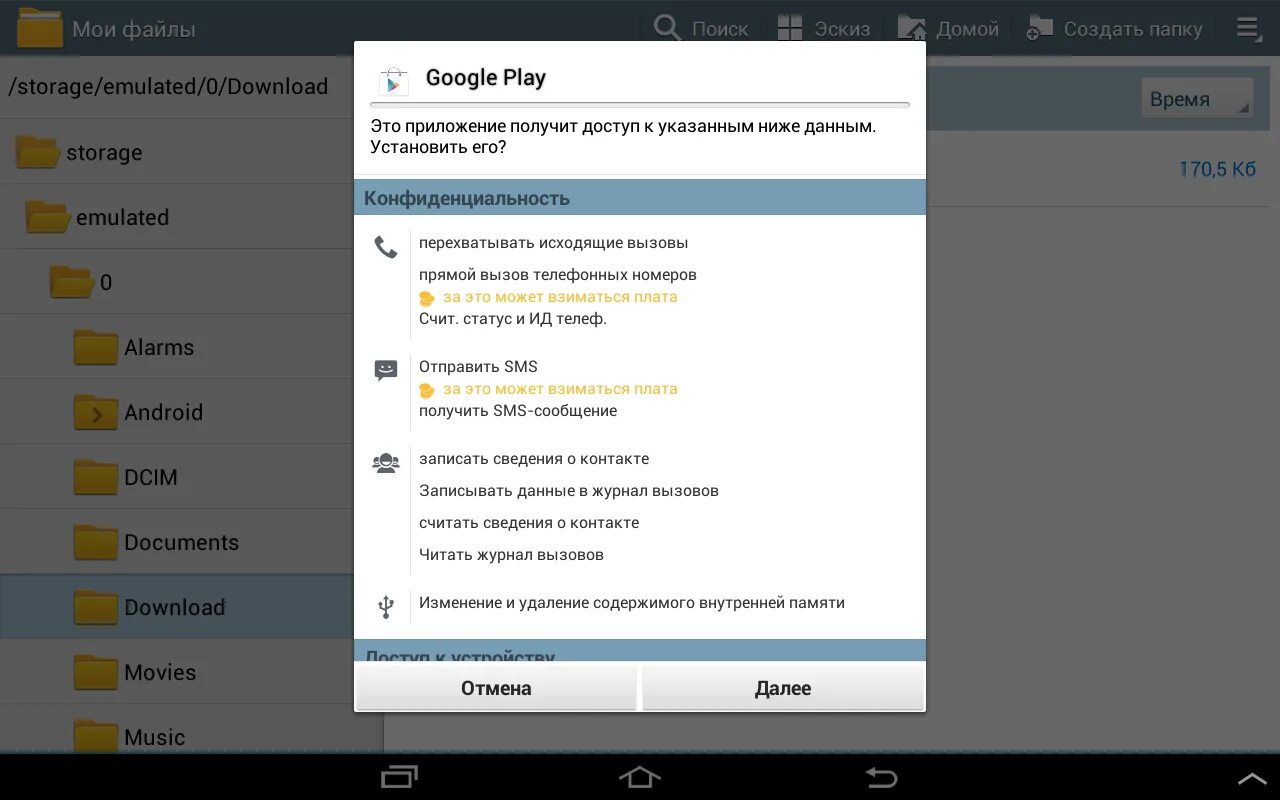Open the Movies folder
This screenshot has width=1280, height=800.
click(x=177, y=672)
